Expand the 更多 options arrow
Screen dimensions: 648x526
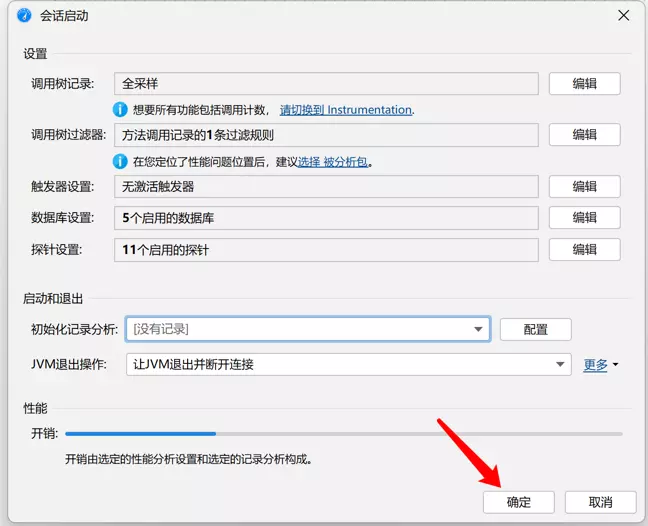pyautogui.click(x=614, y=365)
